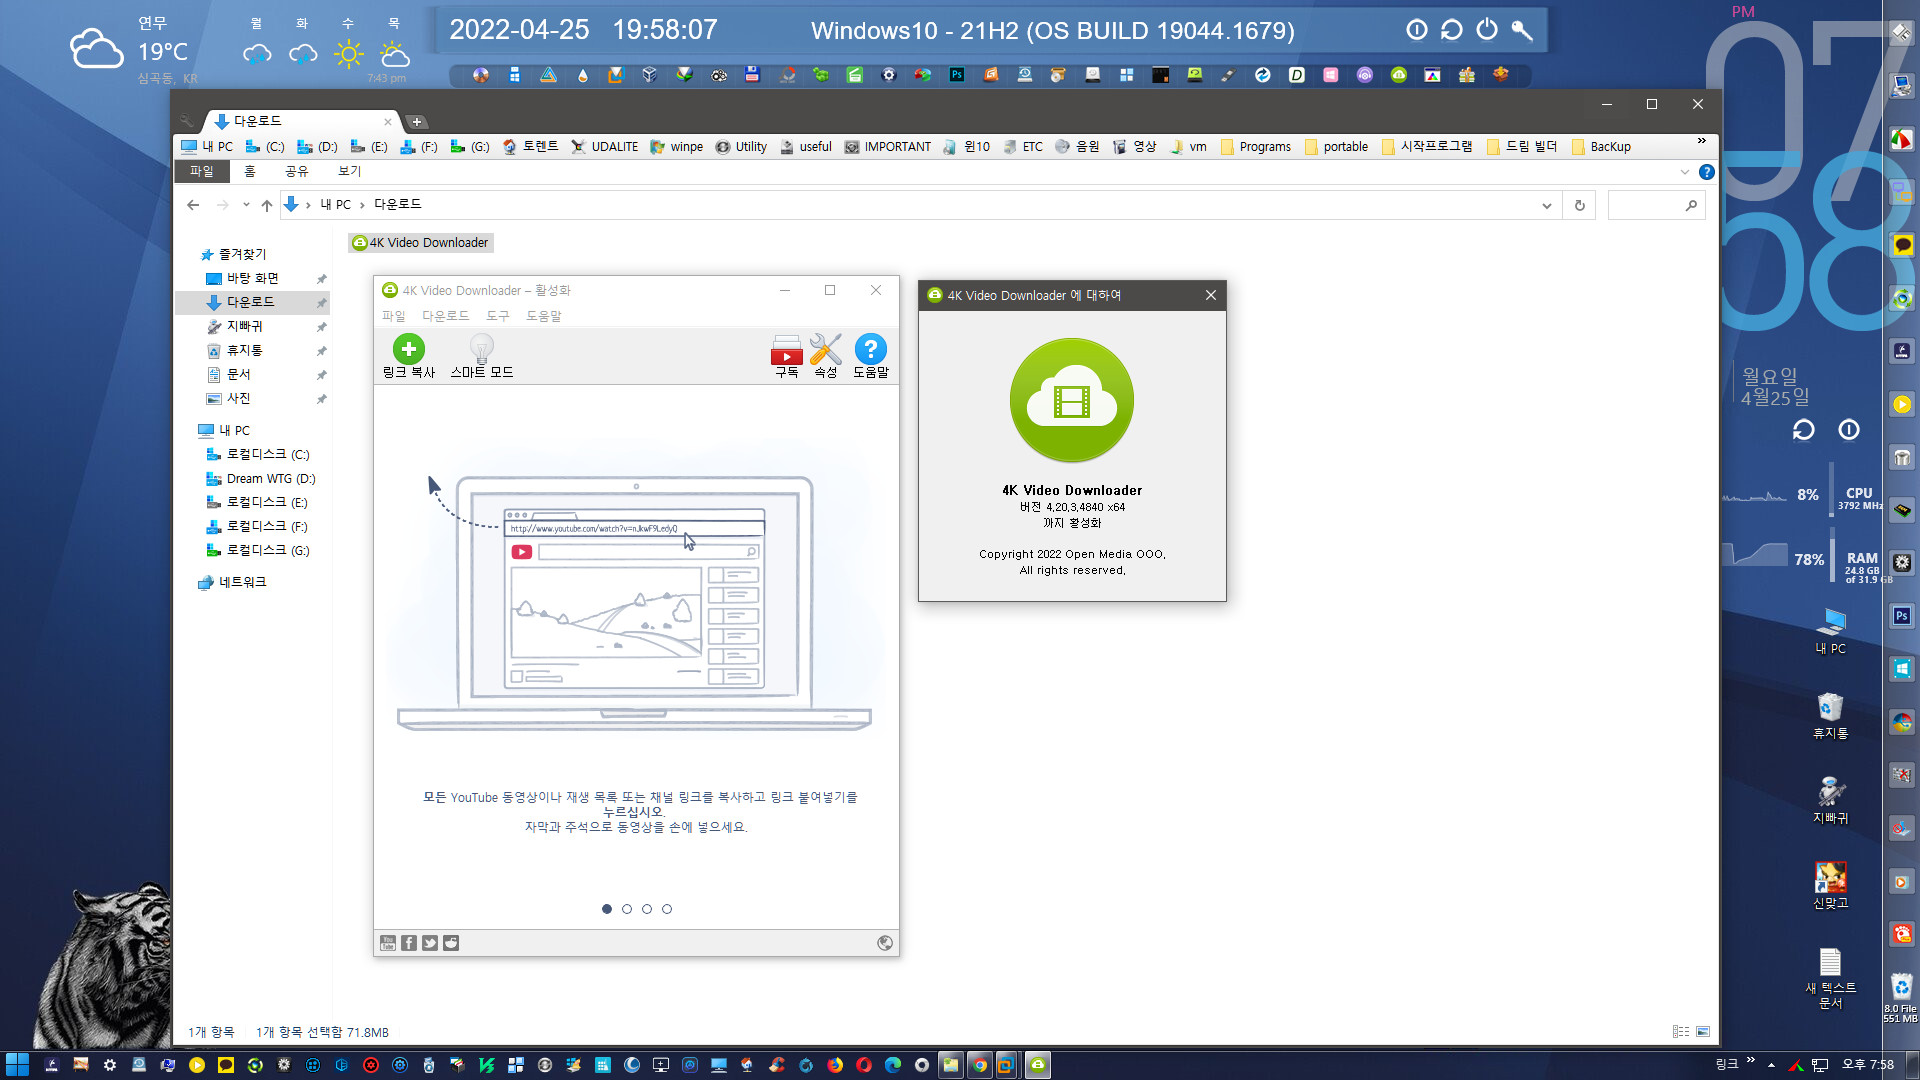The width and height of the screenshot is (1920, 1080).
Task: Click the Twitter icon in downloader footer
Action: point(430,943)
